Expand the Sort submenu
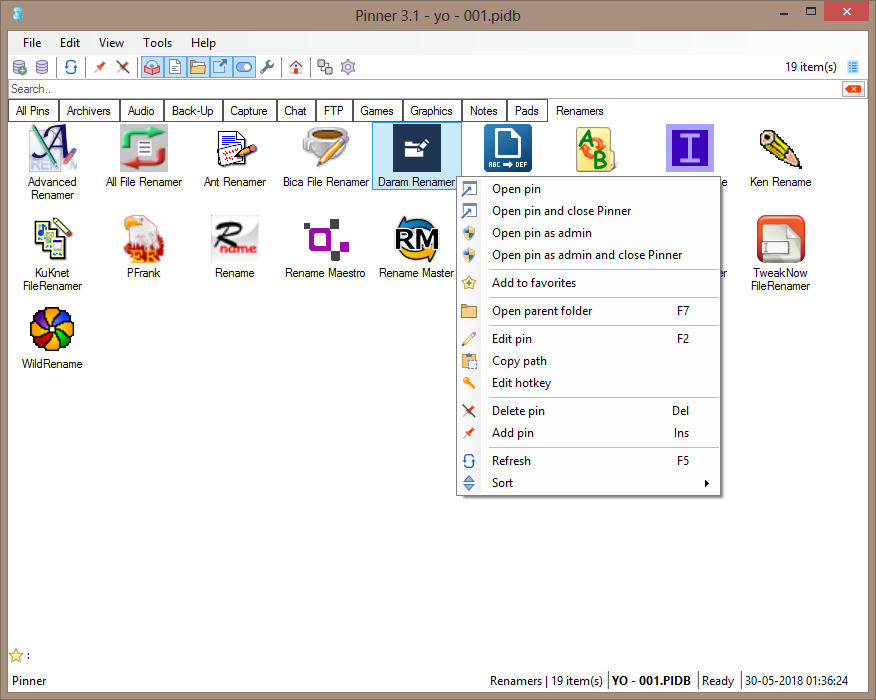 click(588, 483)
